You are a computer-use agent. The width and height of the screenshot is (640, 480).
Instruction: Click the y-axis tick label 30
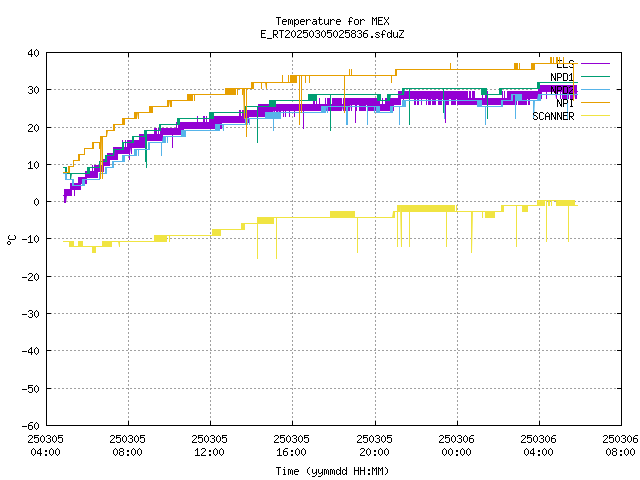33,90
